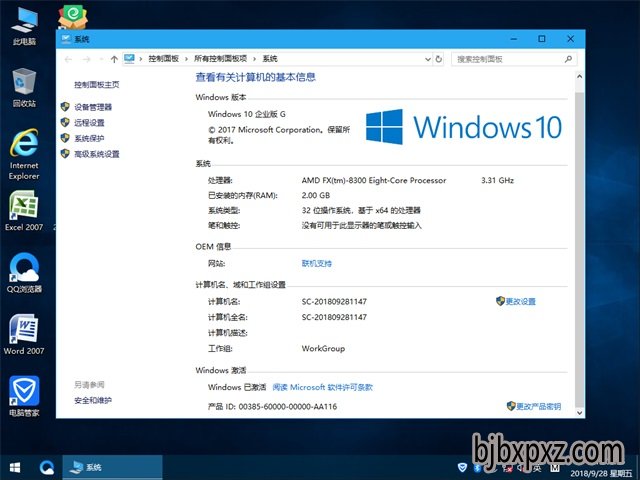Viewport: 640px width, 480px height.
Task: Open 高级系统设置 in the sidebar
Action: point(96,154)
